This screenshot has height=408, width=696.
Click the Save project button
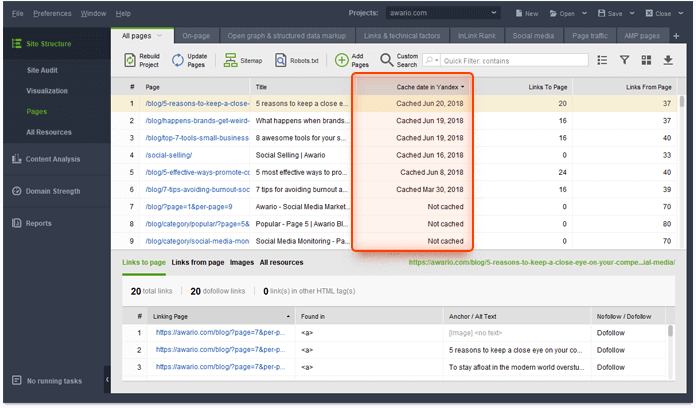coord(610,13)
